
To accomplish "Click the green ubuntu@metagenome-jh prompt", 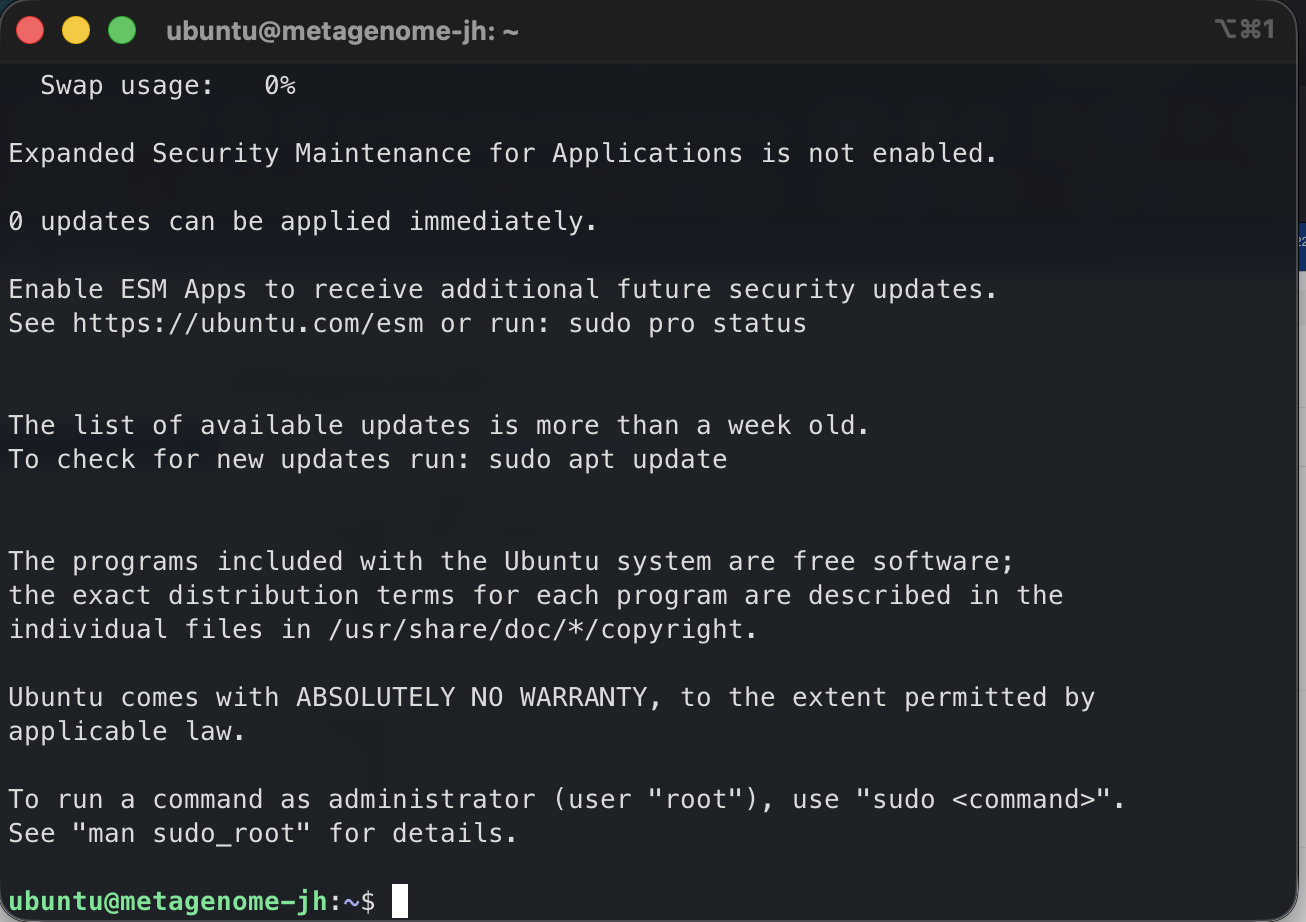I will (167, 902).
